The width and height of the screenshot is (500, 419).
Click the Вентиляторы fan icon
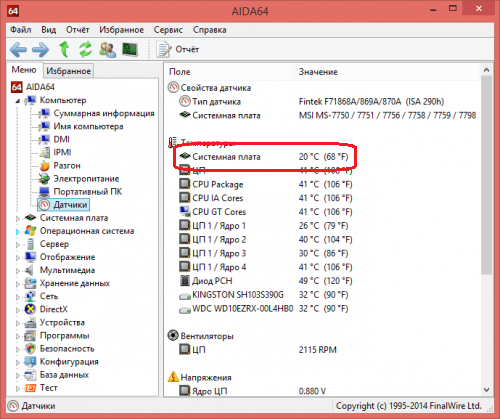coord(173,335)
